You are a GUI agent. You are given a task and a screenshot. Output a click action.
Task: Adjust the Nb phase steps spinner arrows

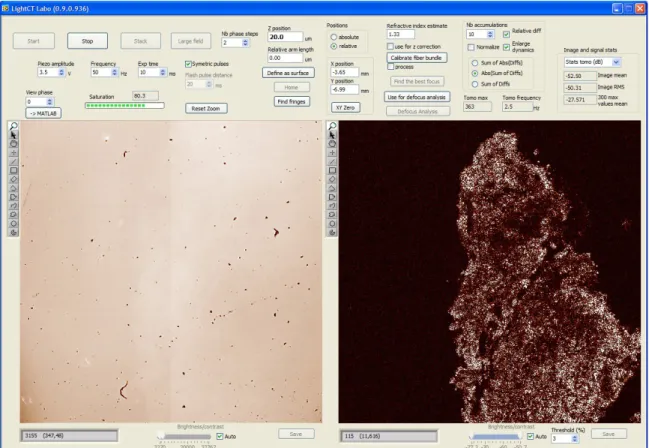(245, 43)
